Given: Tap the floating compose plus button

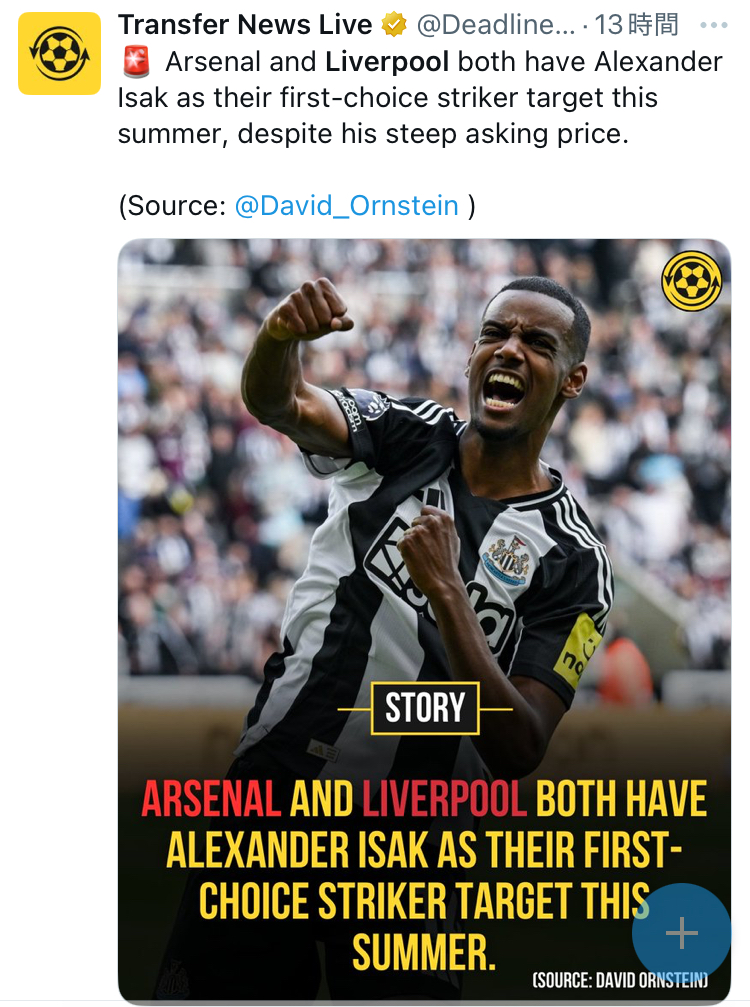Looking at the screenshot, I should tap(681, 933).
